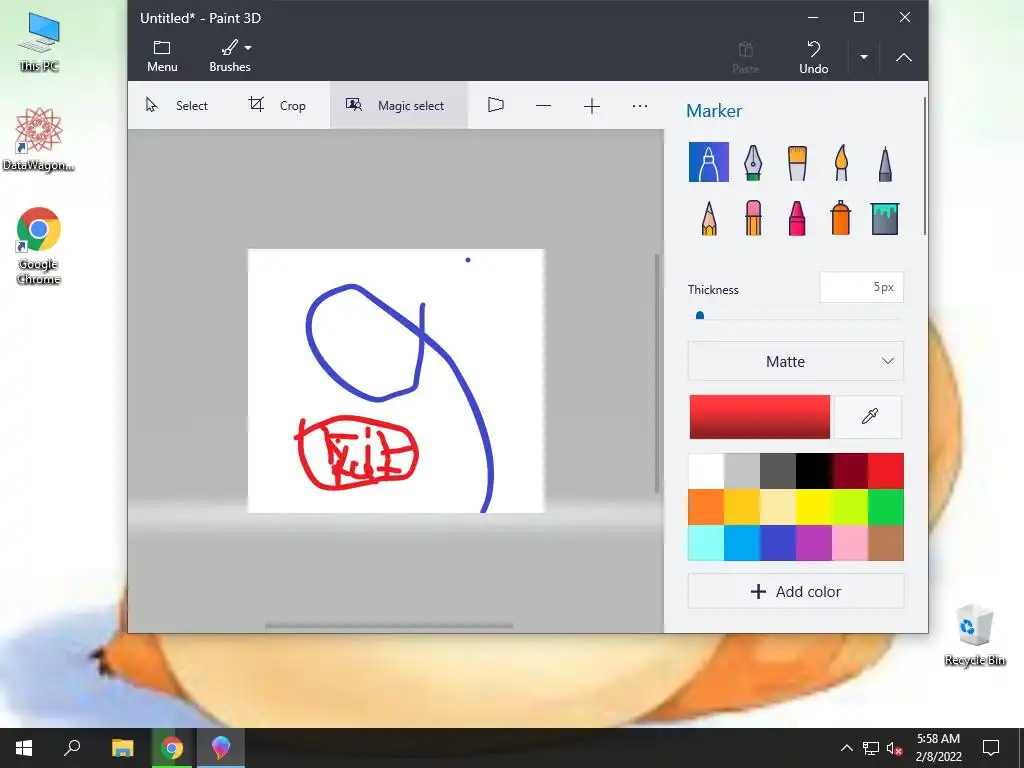
Task: Open File Explorer from the taskbar
Action: (x=122, y=748)
